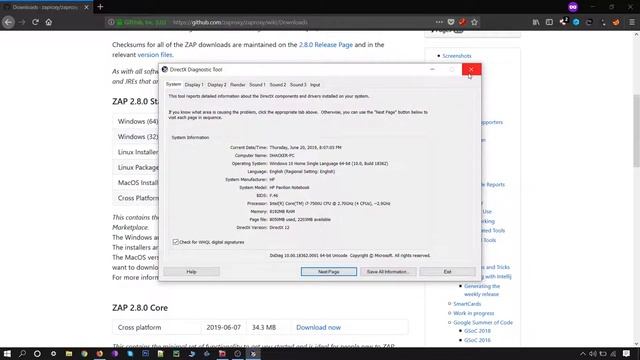
Task: Click the Exit button
Action: click(x=447, y=272)
